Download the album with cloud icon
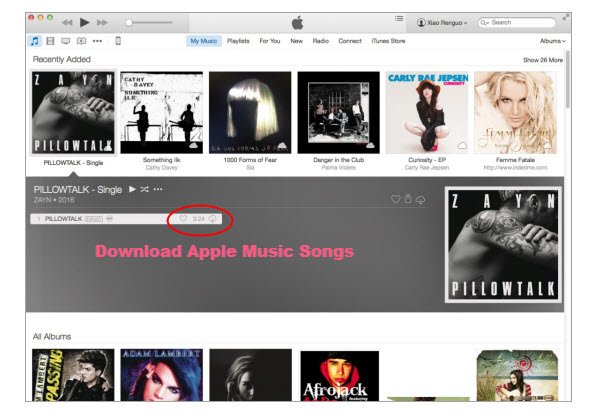The height and width of the screenshot is (415, 600). point(421,200)
